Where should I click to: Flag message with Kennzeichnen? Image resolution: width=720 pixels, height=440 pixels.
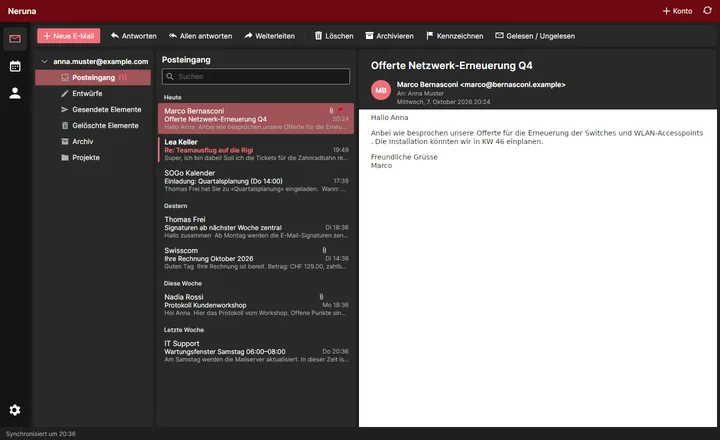pyautogui.click(x=455, y=36)
